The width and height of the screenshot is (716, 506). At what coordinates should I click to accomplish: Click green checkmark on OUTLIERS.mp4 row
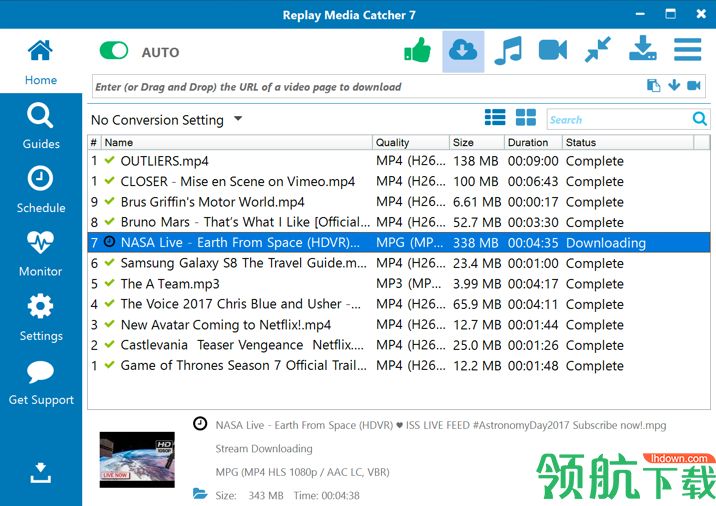[109, 160]
